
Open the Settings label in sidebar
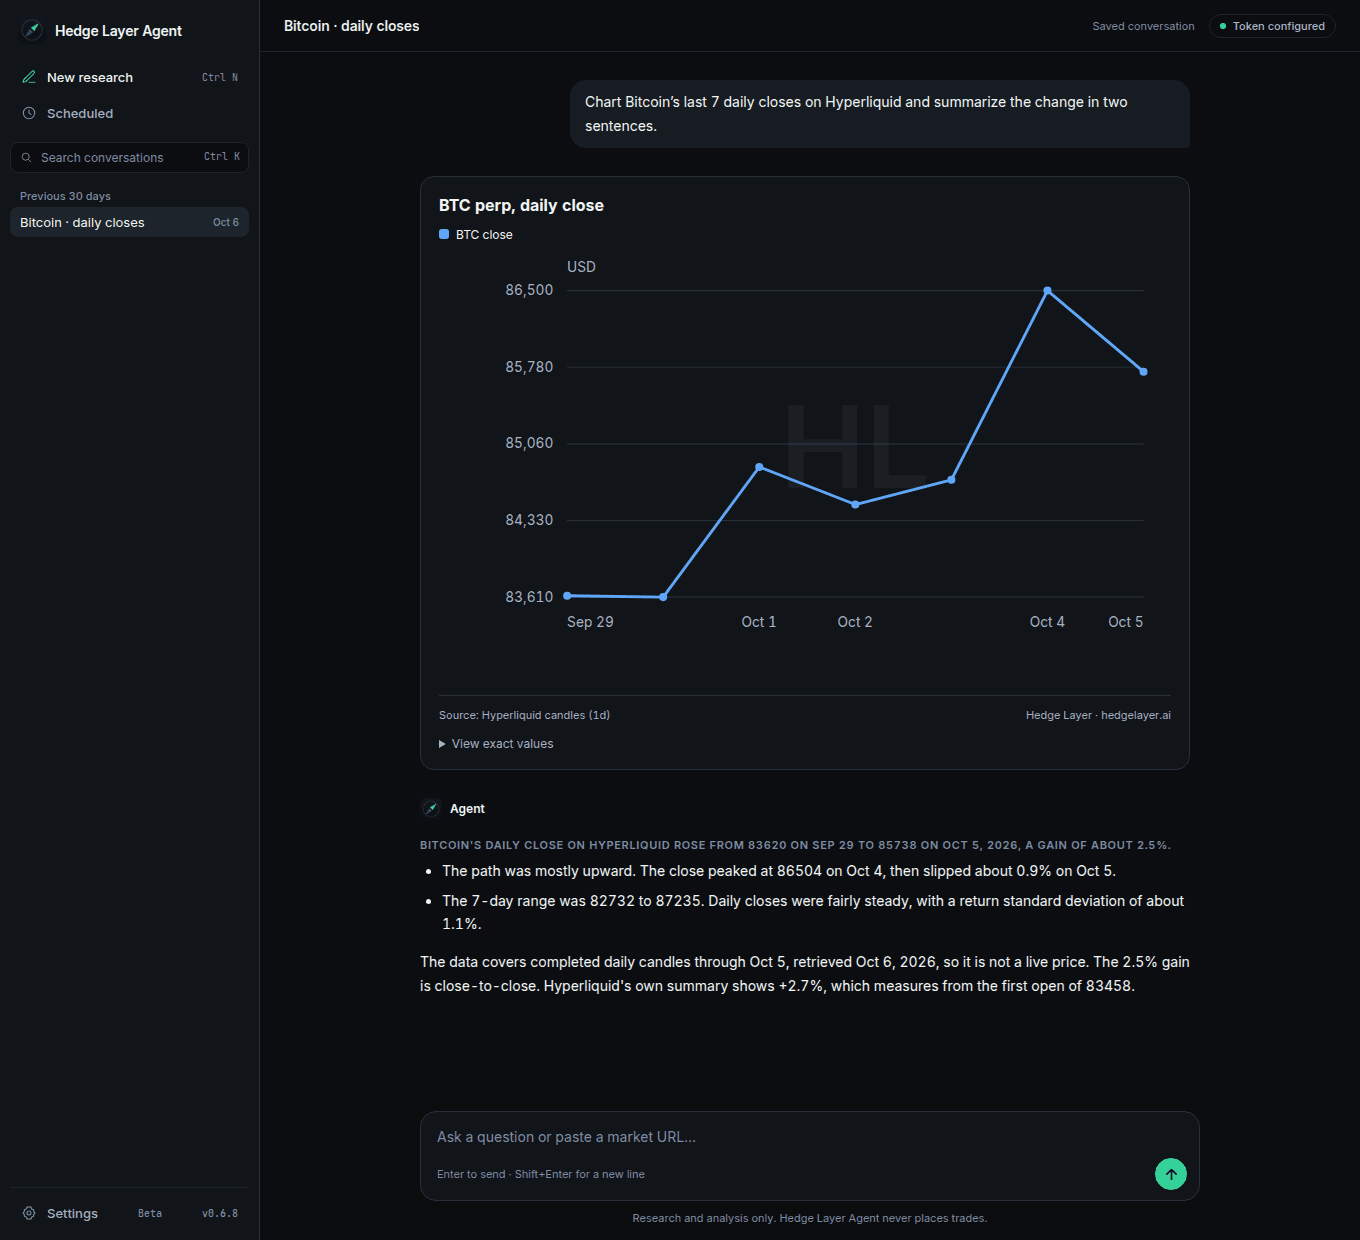coord(72,1213)
